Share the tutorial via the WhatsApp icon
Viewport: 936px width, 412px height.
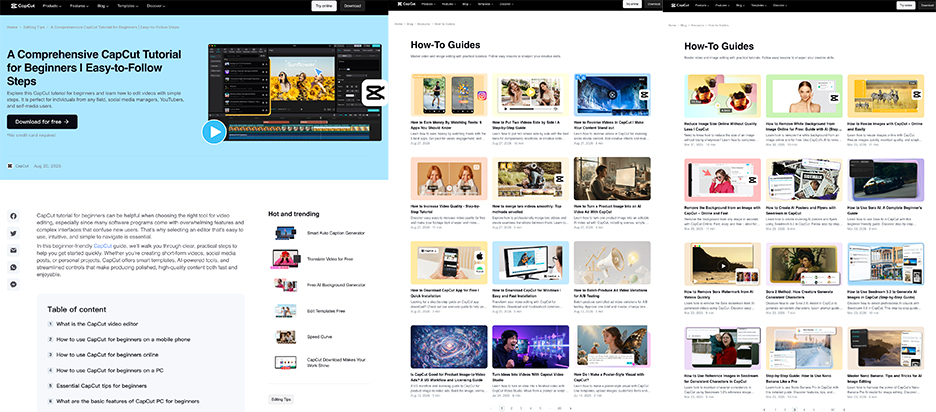point(13,268)
